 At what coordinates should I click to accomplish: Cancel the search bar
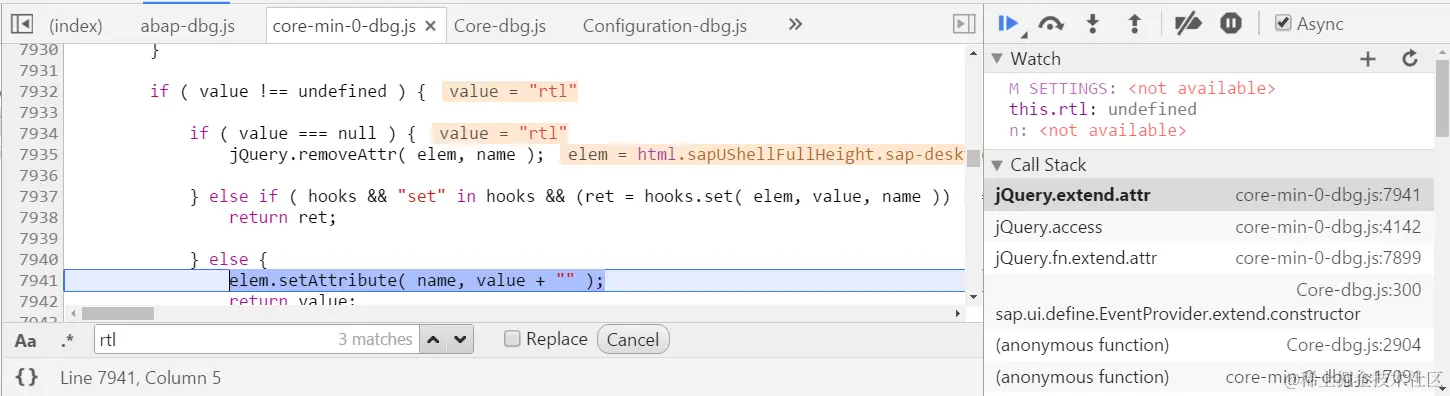click(633, 340)
